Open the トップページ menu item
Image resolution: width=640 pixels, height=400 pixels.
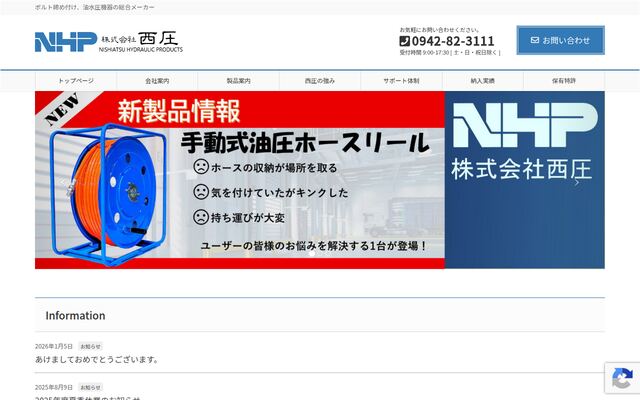76,81
